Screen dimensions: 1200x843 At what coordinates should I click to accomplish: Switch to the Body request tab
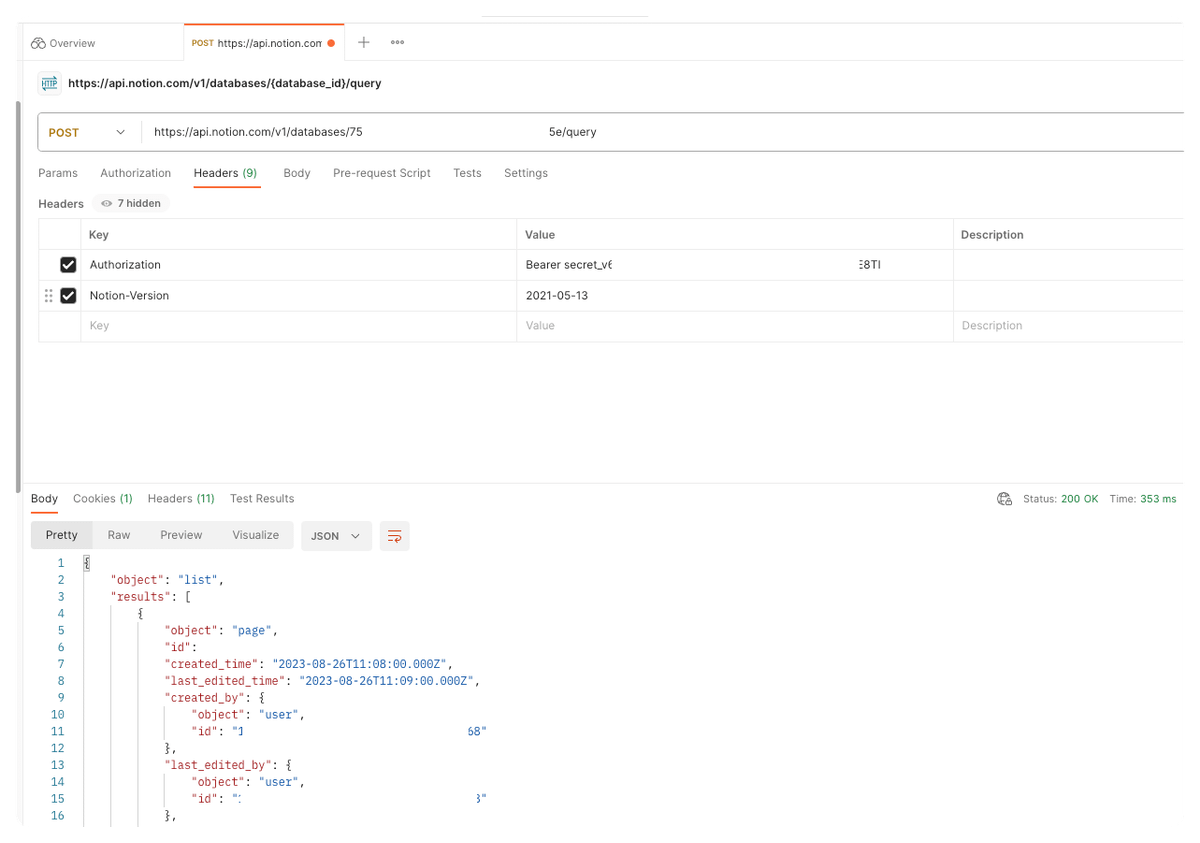[x=297, y=173]
